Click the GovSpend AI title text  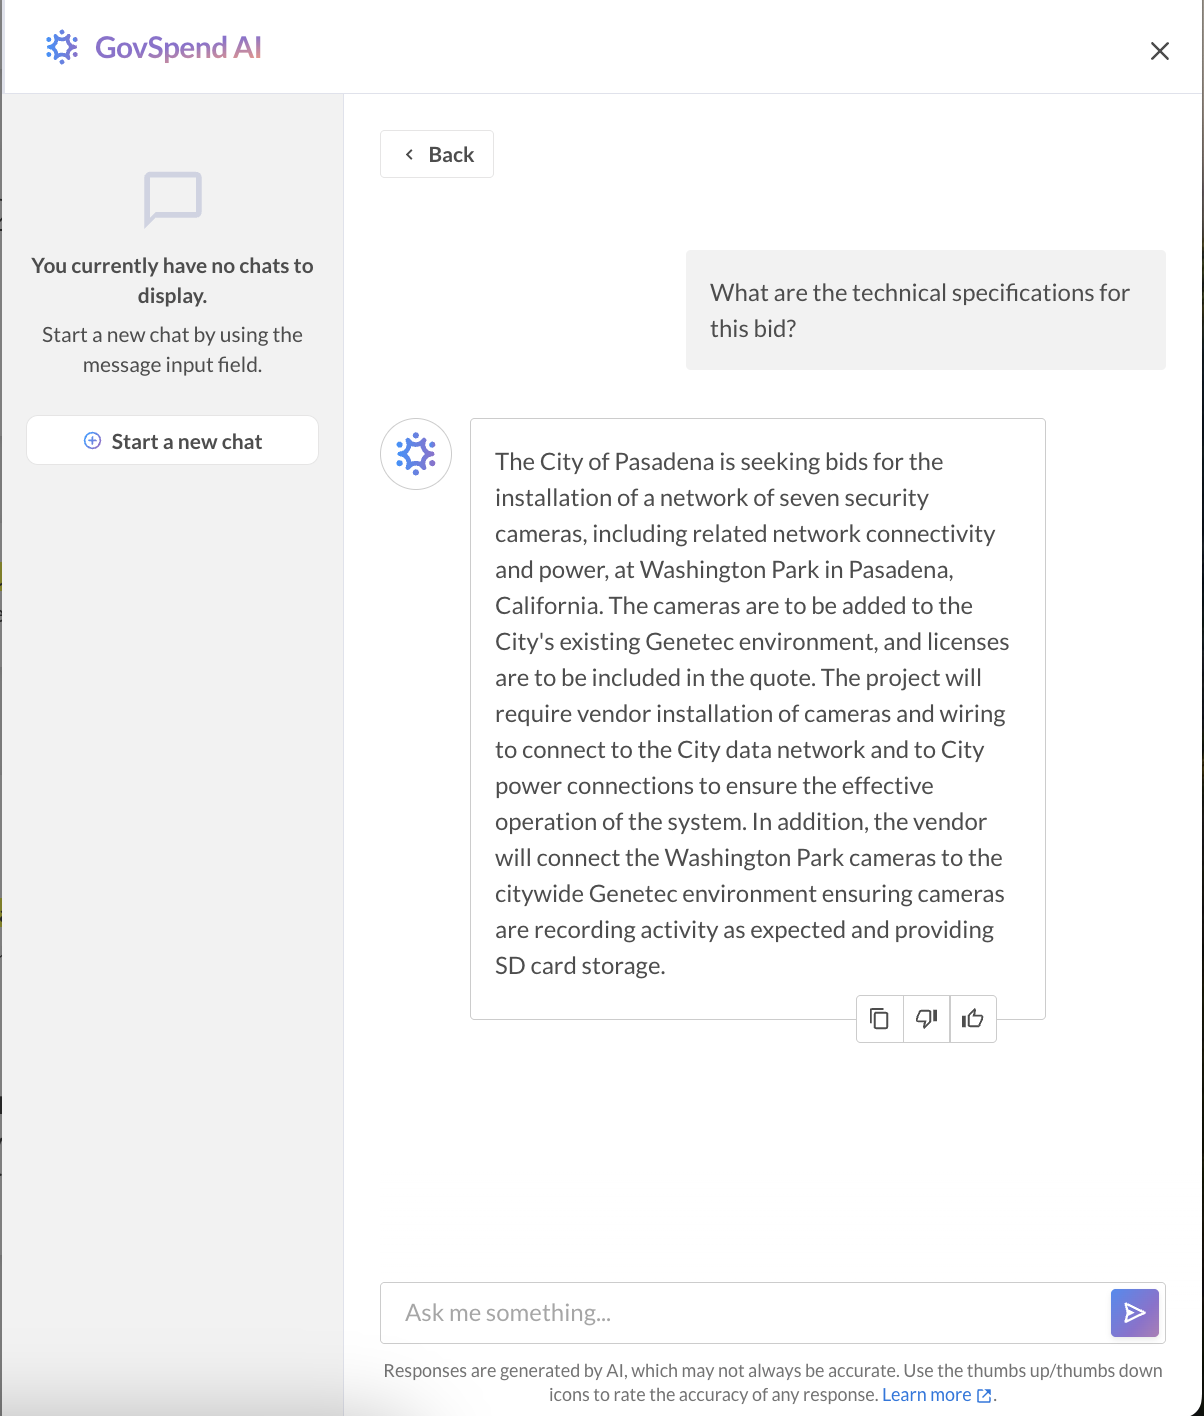click(177, 47)
